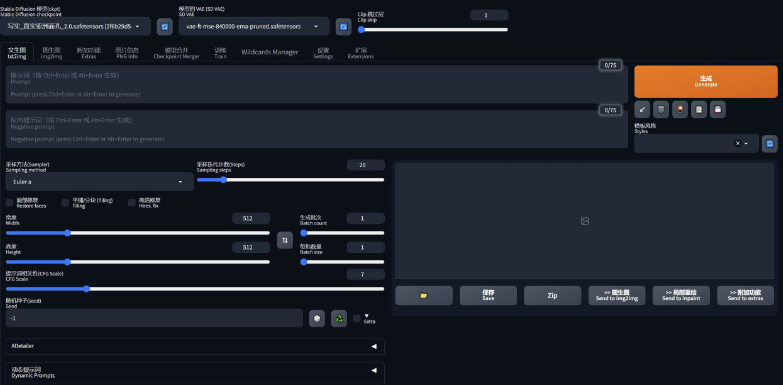Open the Wildcards Manager tab
This screenshot has height=385, width=783.
(270, 52)
